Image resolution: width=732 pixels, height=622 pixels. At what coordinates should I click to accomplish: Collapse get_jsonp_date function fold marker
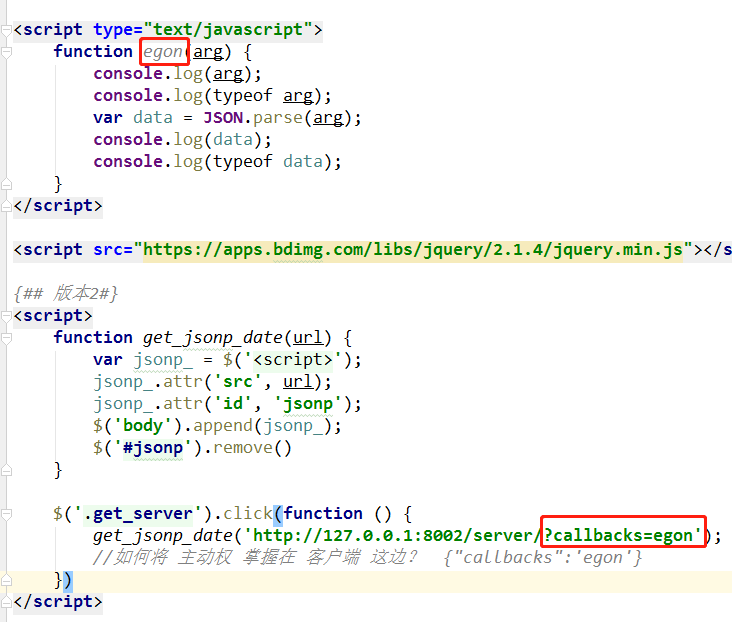(6, 338)
